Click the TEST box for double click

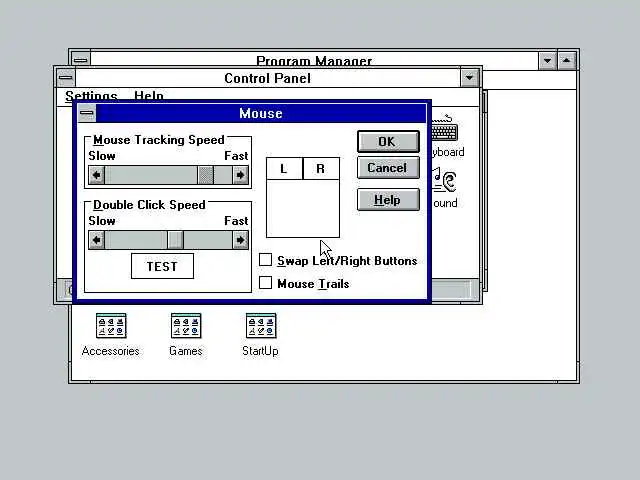pos(162,266)
